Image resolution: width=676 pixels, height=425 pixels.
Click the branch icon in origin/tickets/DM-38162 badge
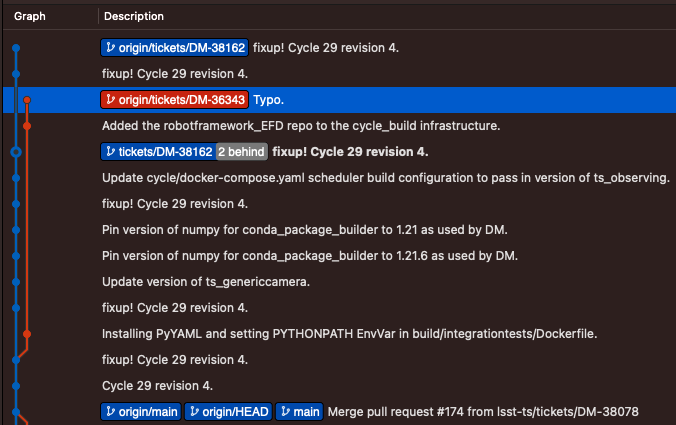[111, 48]
